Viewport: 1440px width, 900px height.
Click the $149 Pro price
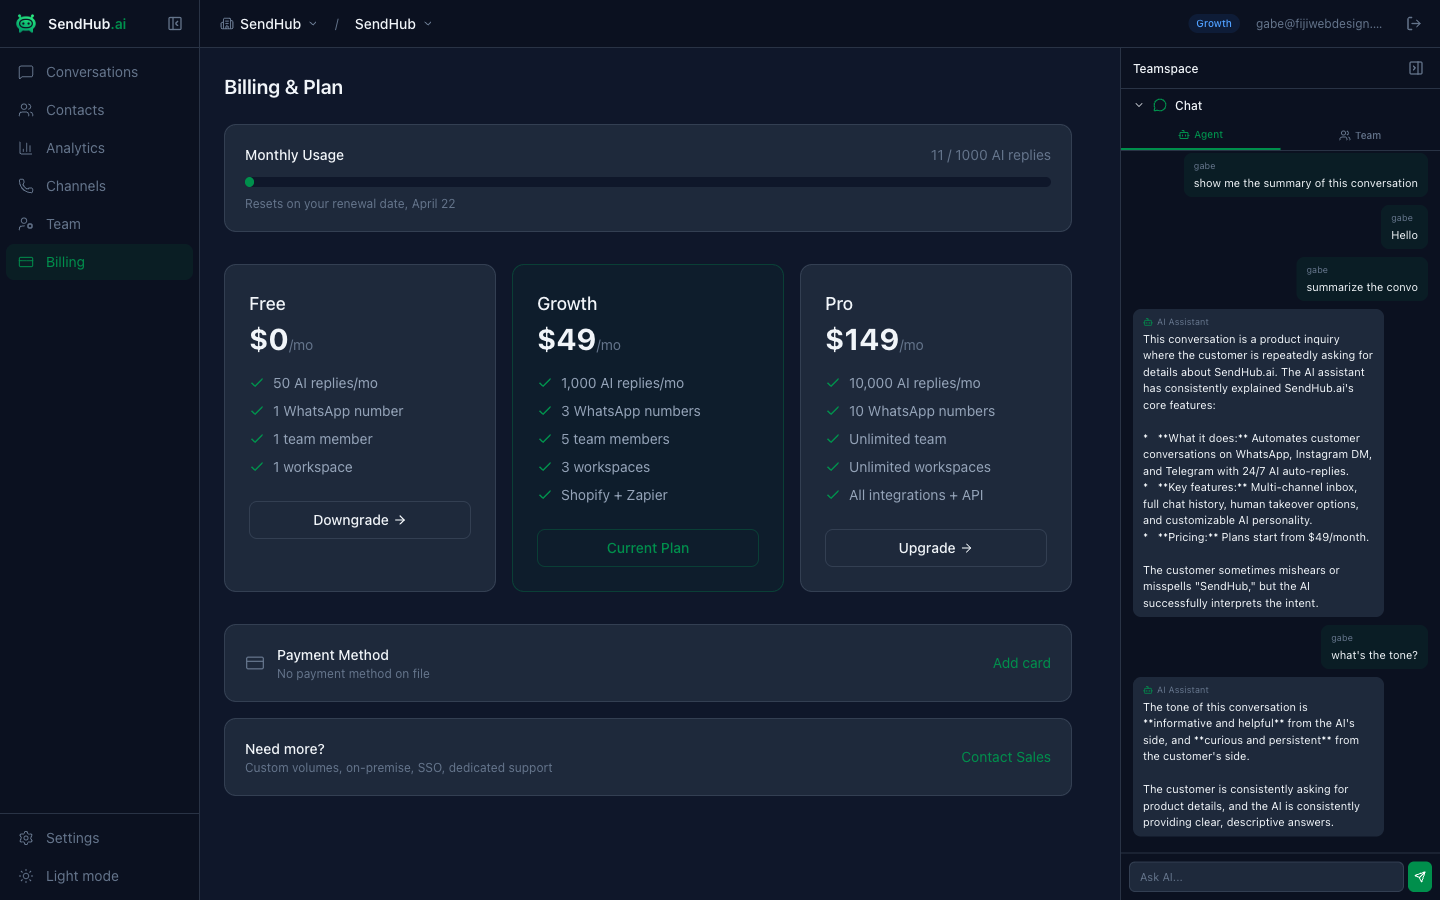click(862, 340)
